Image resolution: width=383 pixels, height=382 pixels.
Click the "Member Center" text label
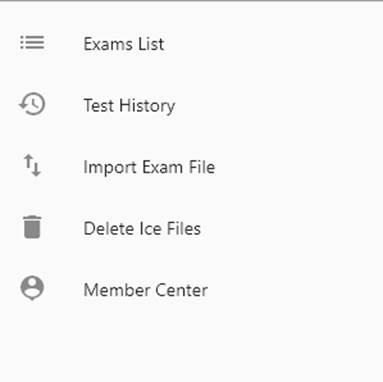[x=146, y=290]
